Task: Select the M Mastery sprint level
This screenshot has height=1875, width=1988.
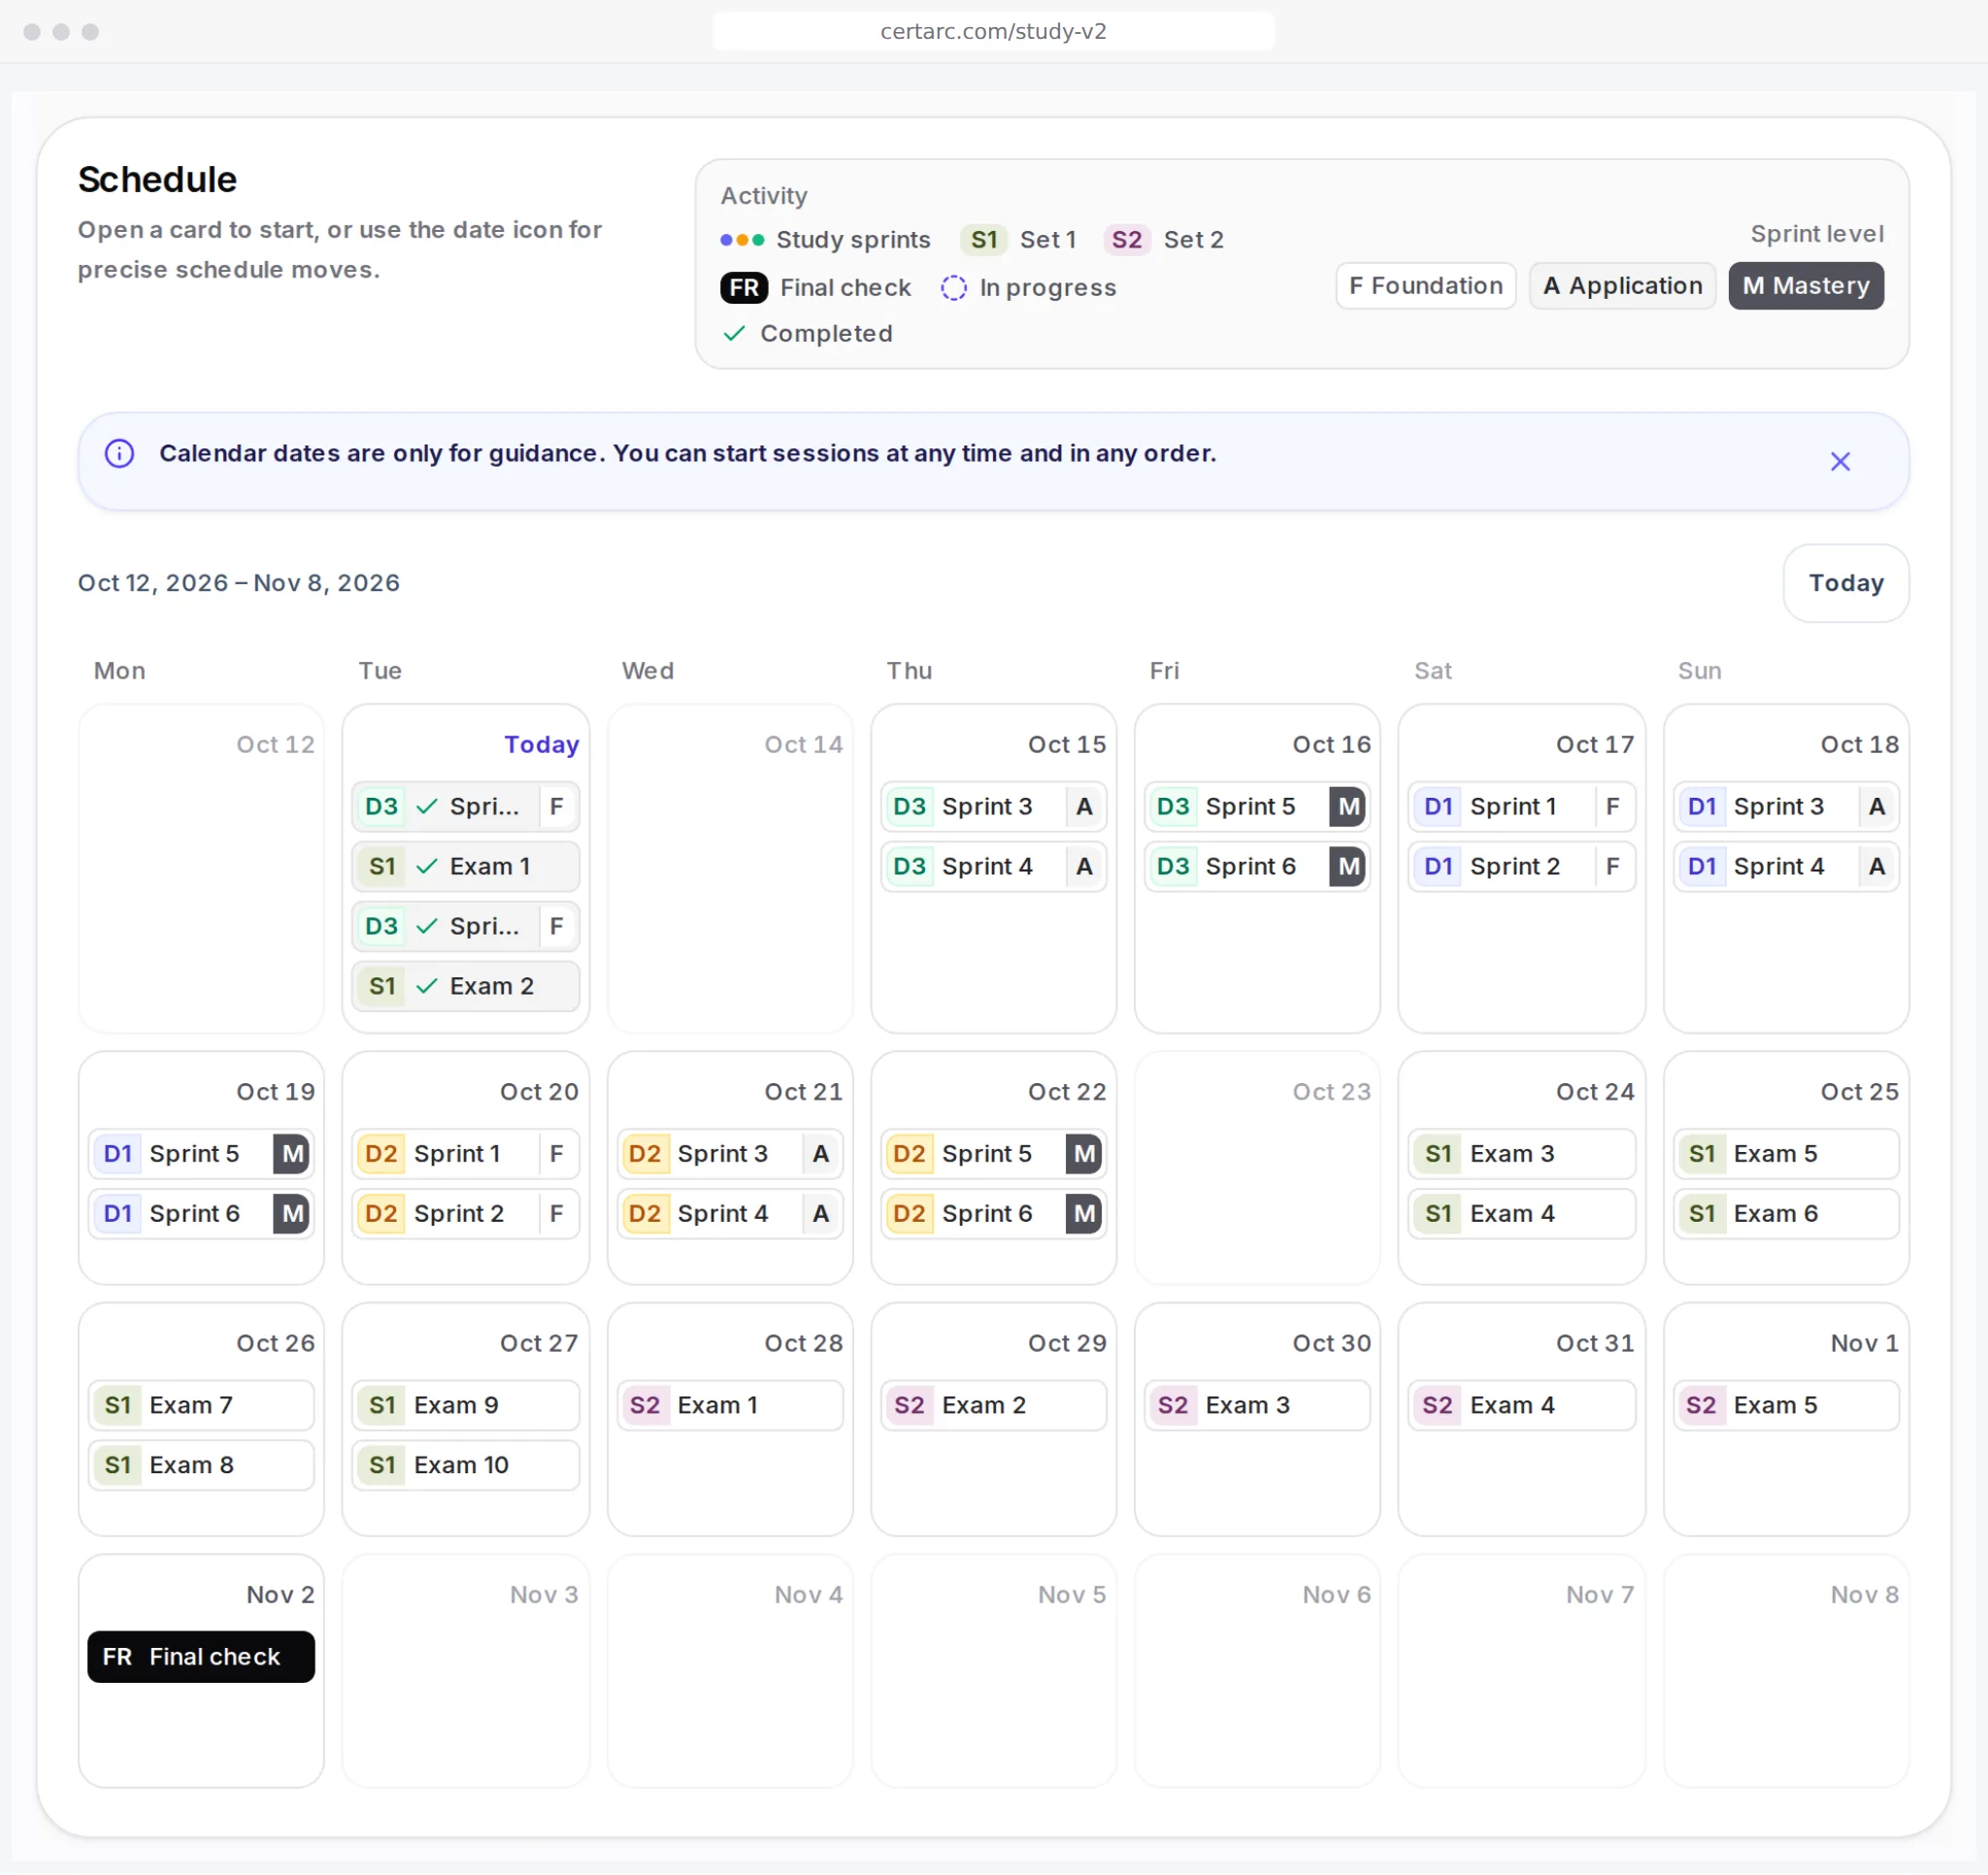Action: click(1806, 286)
